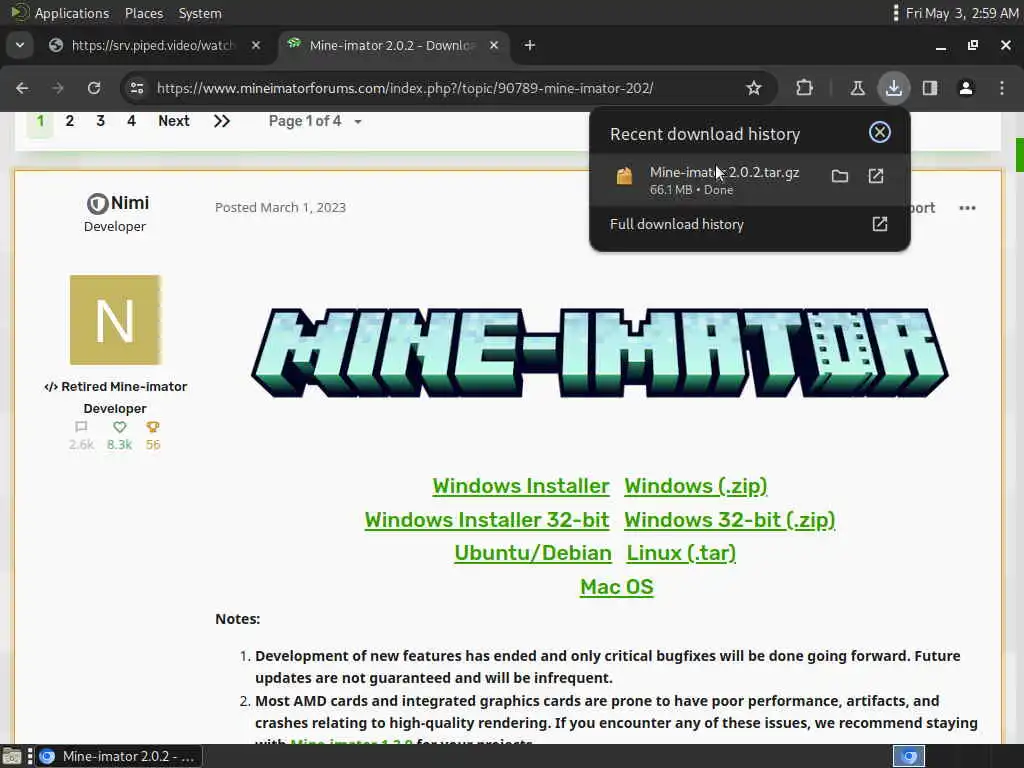Viewport: 1024px width, 768px height.
Task: Click the Mine-imator logo banner image
Action: (x=600, y=353)
